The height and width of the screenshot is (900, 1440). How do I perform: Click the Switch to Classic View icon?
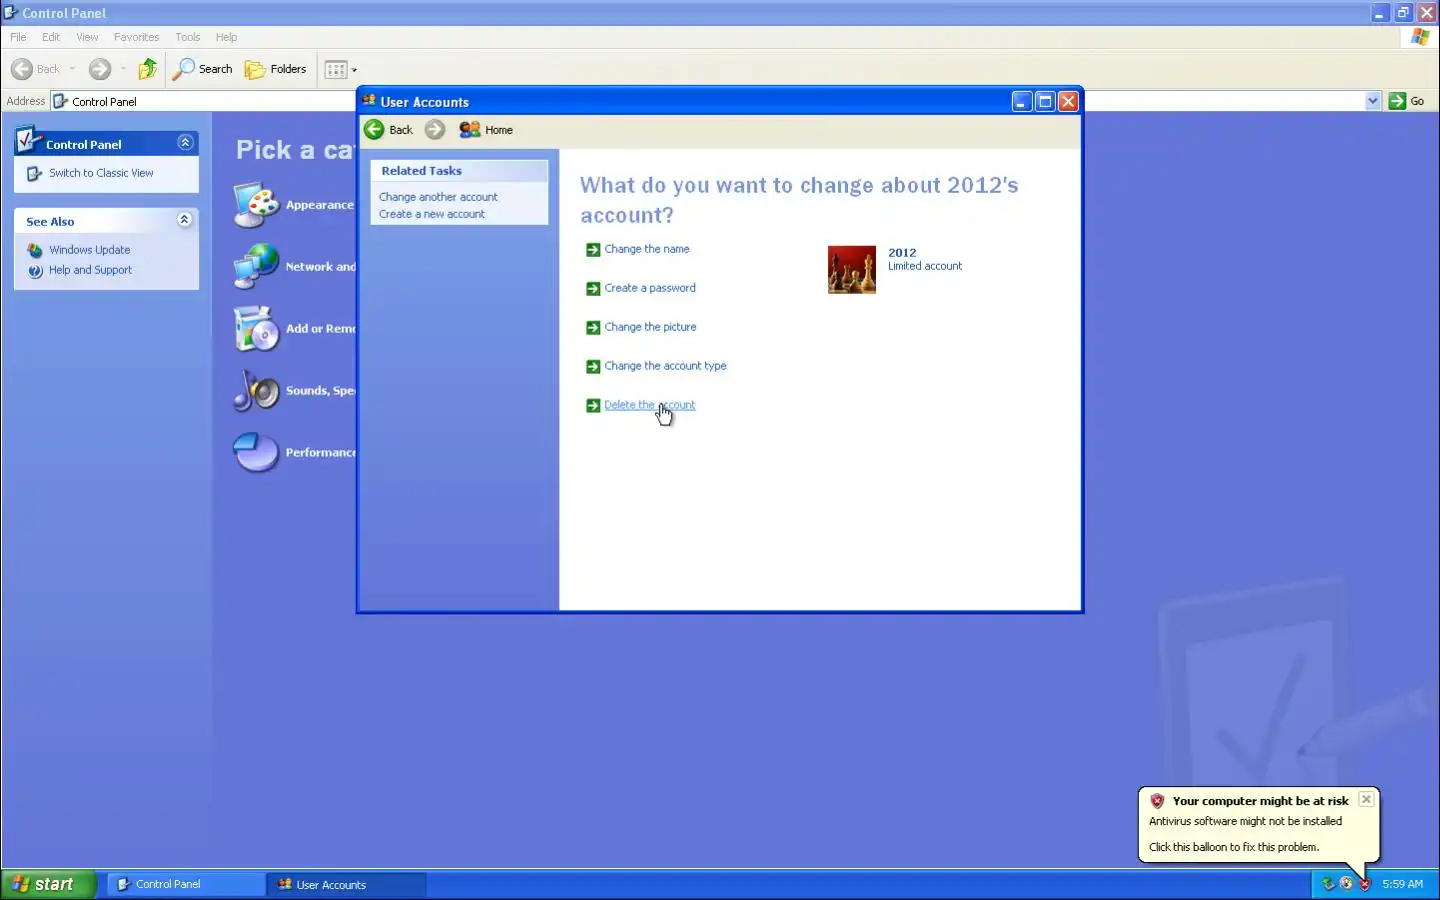coord(35,173)
